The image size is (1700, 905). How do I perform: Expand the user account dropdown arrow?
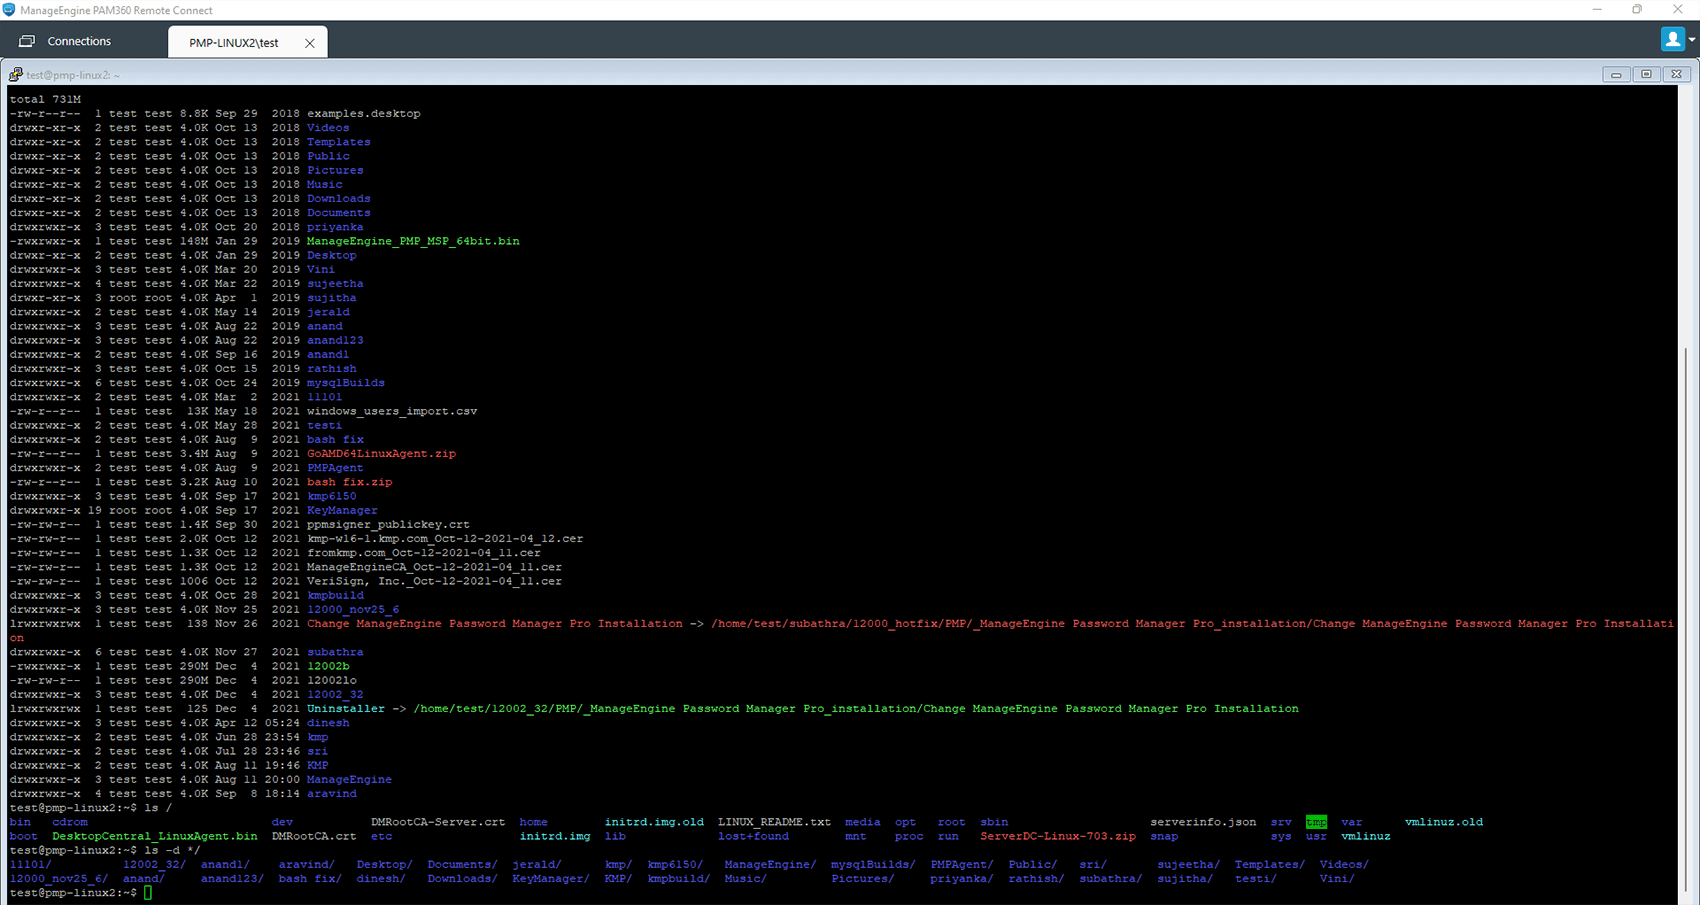(1692, 40)
